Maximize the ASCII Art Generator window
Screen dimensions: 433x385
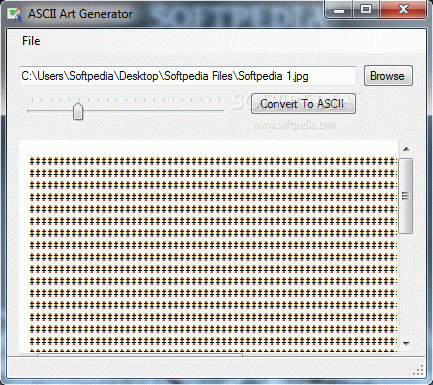[x=366, y=10]
